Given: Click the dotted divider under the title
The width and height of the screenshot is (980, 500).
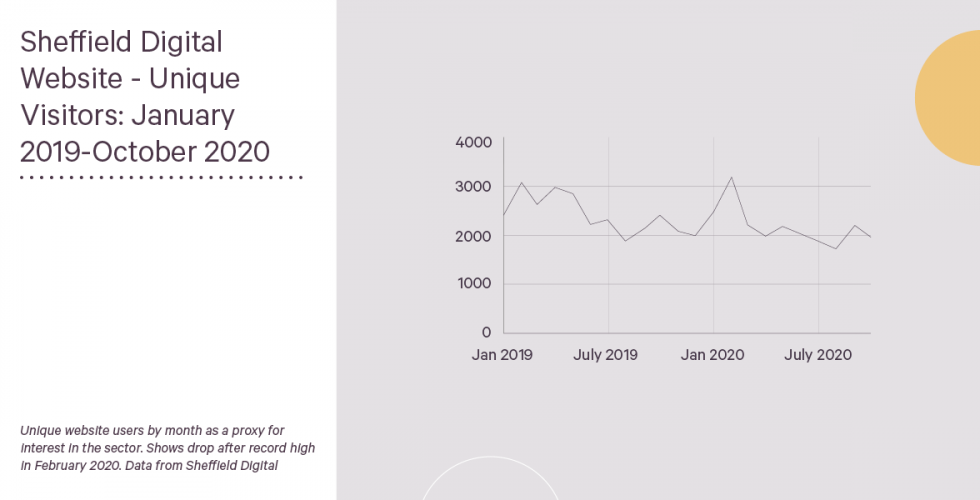Looking at the screenshot, I should (x=161, y=178).
